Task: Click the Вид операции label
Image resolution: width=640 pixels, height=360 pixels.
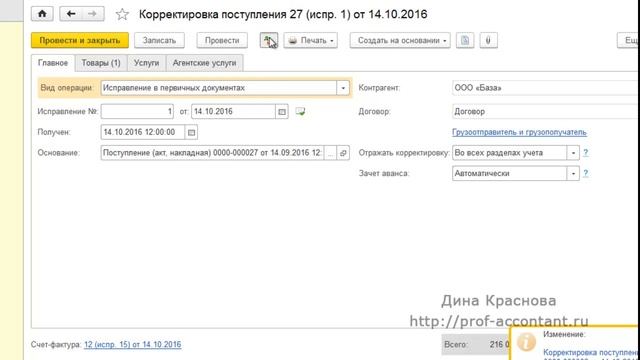Action: [x=67, y=88]
